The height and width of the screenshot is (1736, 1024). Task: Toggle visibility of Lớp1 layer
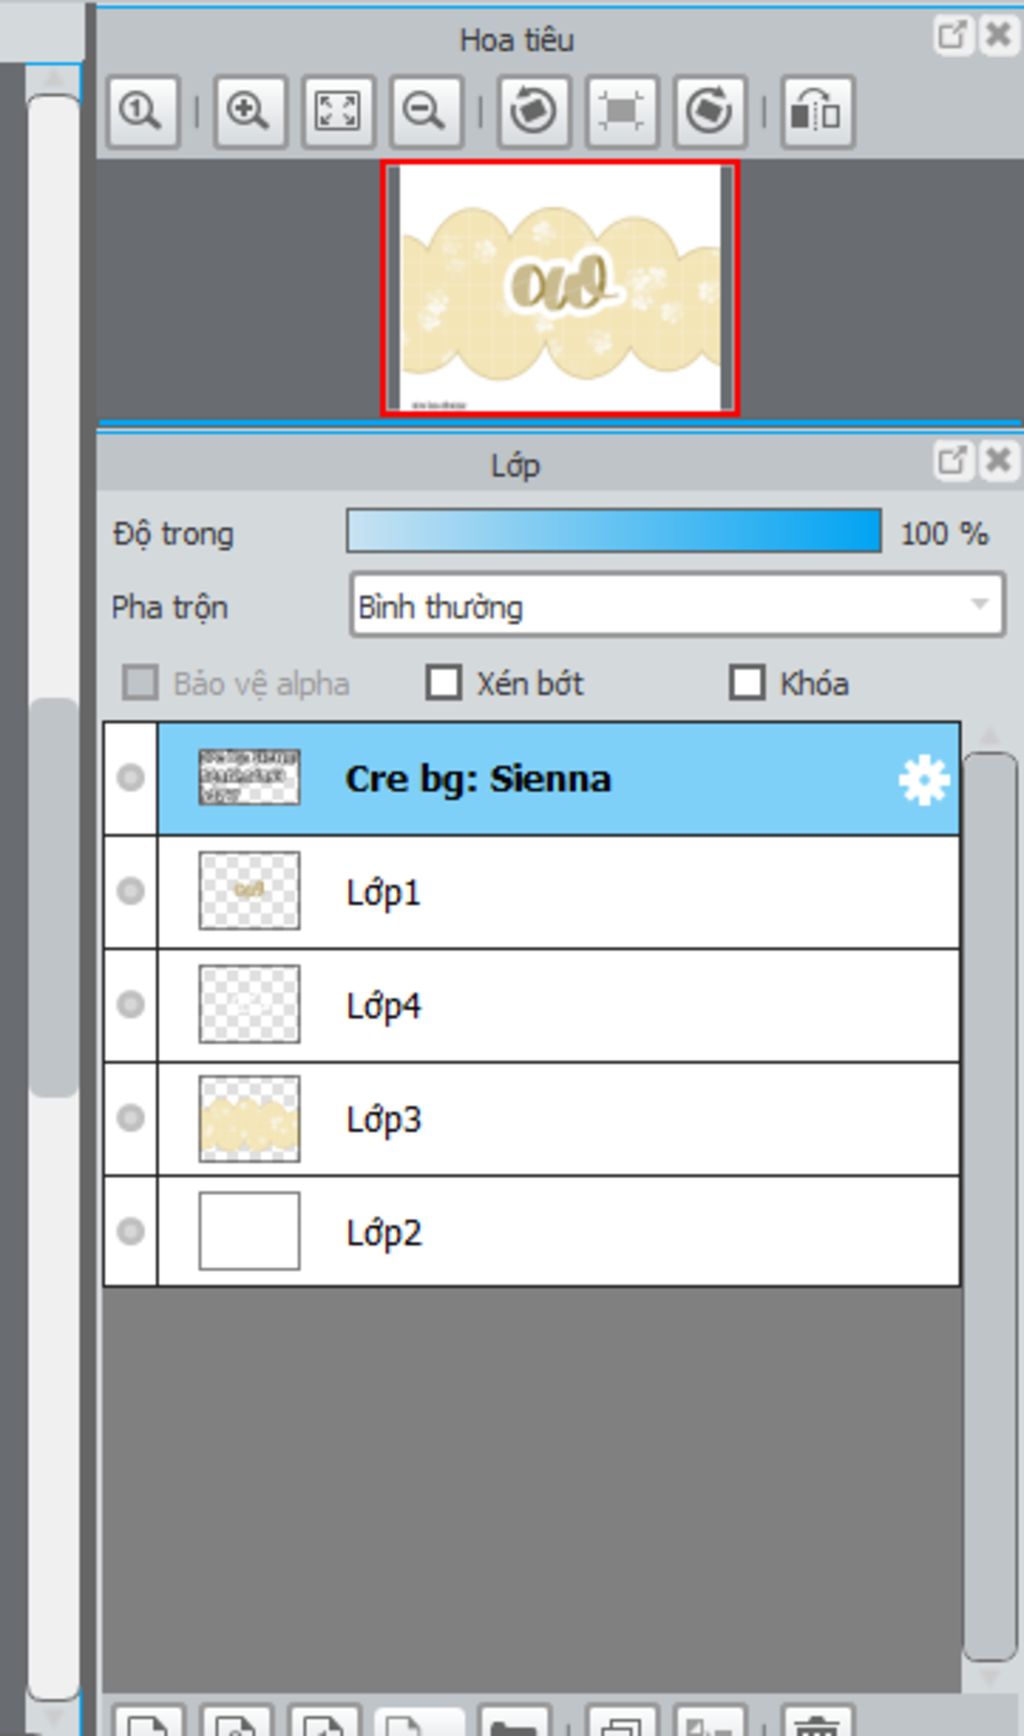point(130,891)
